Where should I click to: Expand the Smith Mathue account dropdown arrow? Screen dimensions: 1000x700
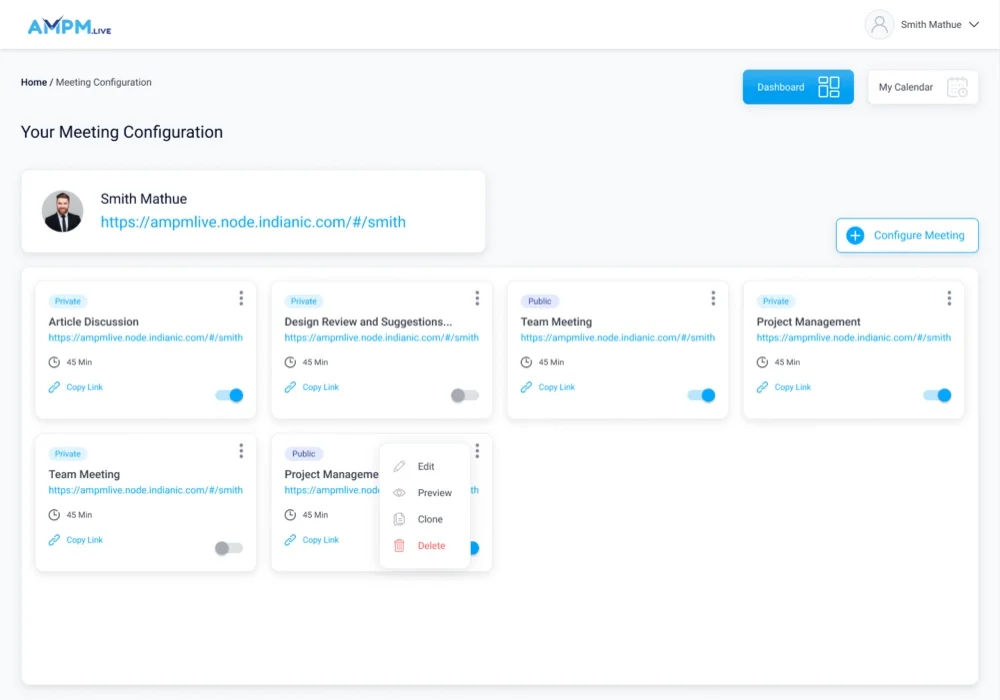pos(974,25)
